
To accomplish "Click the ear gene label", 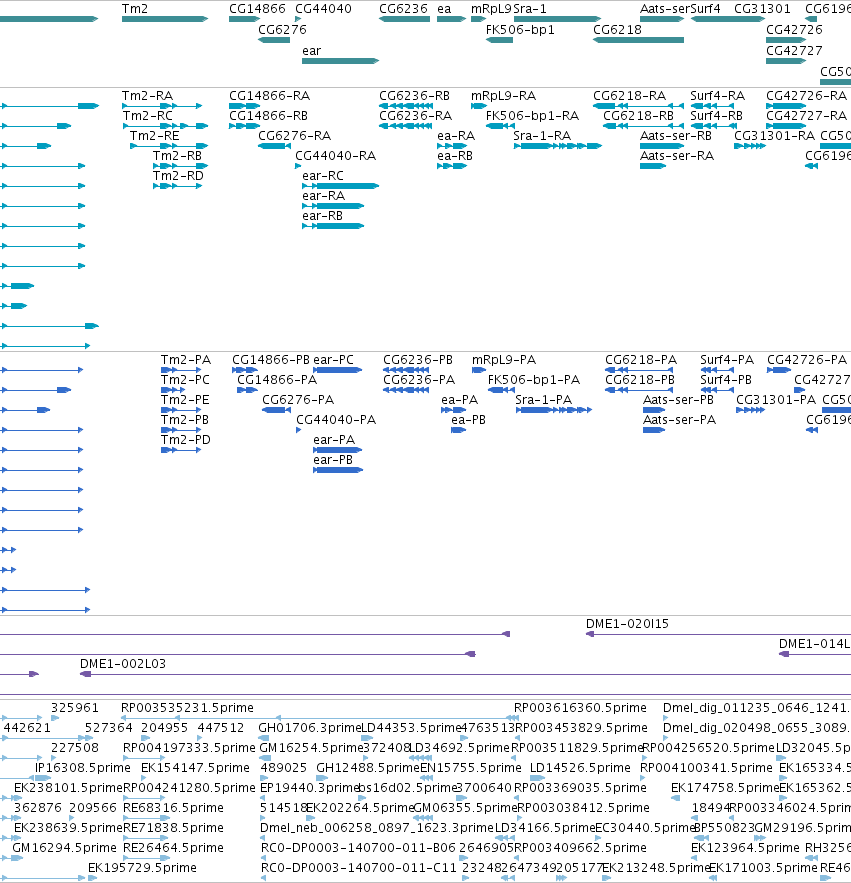I will pos(311,51).
